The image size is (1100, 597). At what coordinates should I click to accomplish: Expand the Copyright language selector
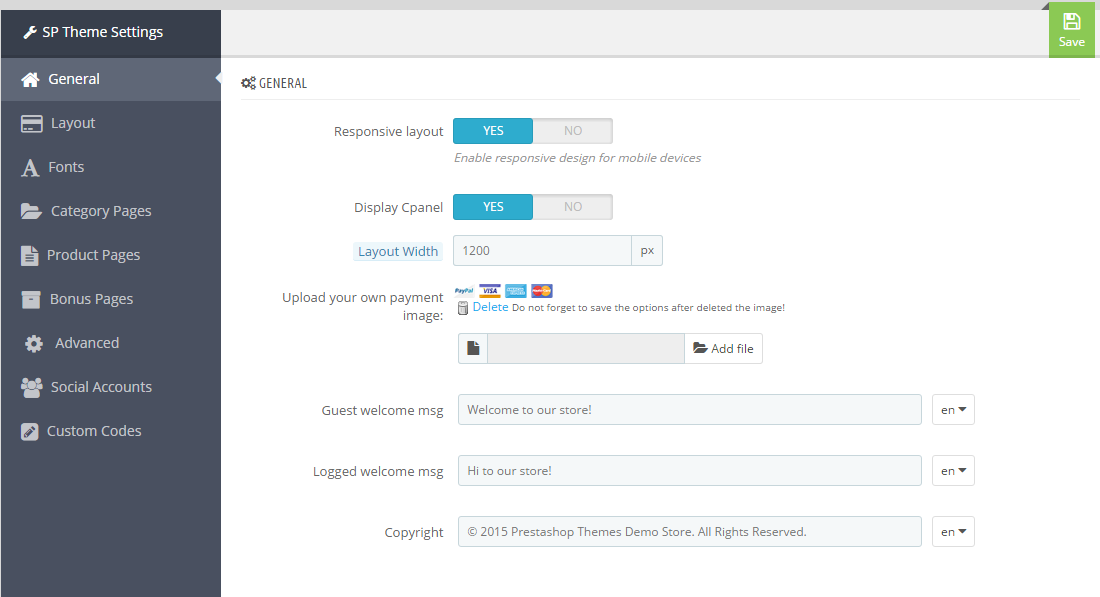point(953,532)
